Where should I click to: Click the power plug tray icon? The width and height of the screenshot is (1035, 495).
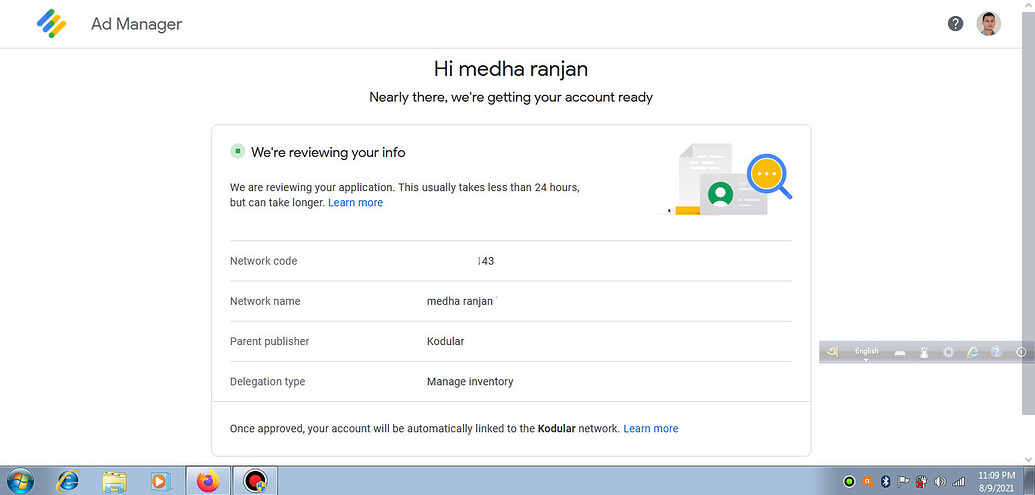tap(922, 481)
